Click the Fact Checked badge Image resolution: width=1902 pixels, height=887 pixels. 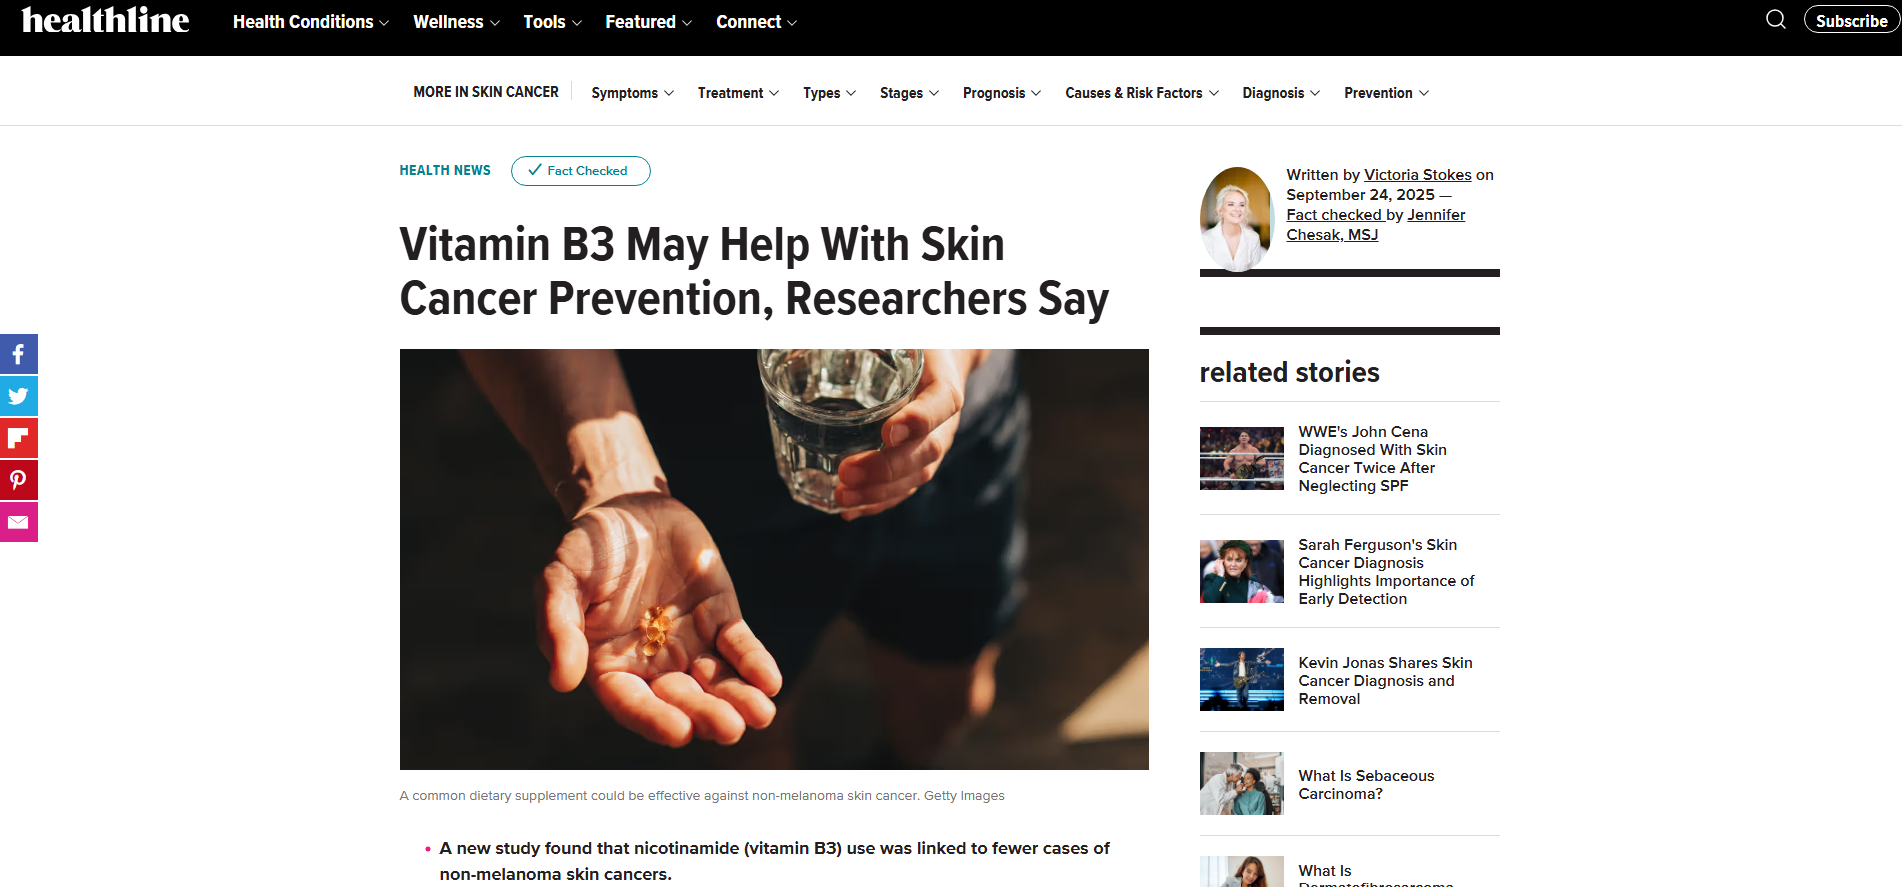pos(580,171)
